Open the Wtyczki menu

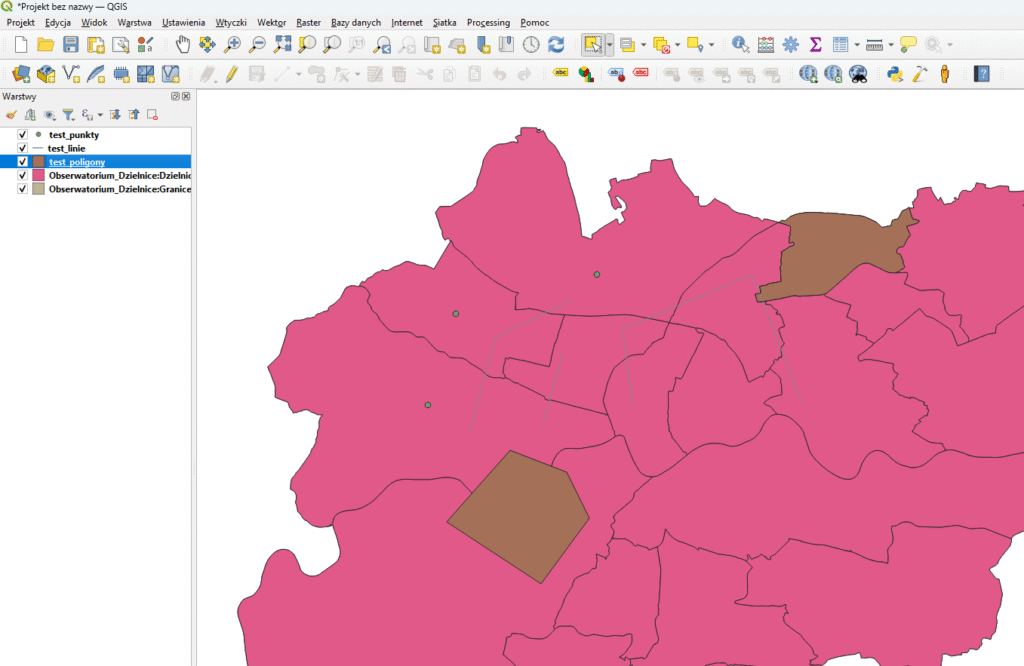tap(230, 22)
